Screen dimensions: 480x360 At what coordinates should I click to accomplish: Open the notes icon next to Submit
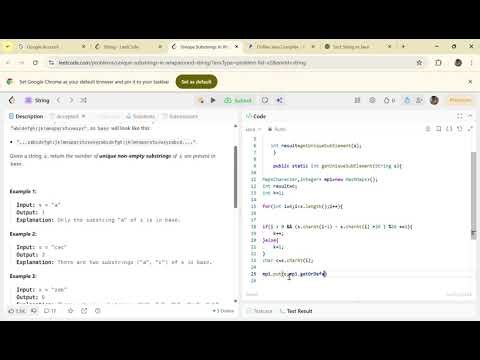pos(265,100)
